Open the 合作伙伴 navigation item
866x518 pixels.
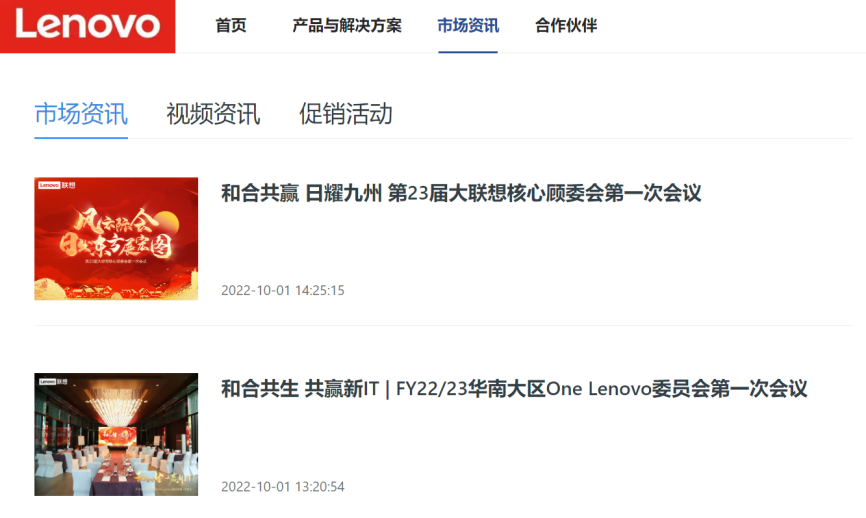click(x=566, y=25)
